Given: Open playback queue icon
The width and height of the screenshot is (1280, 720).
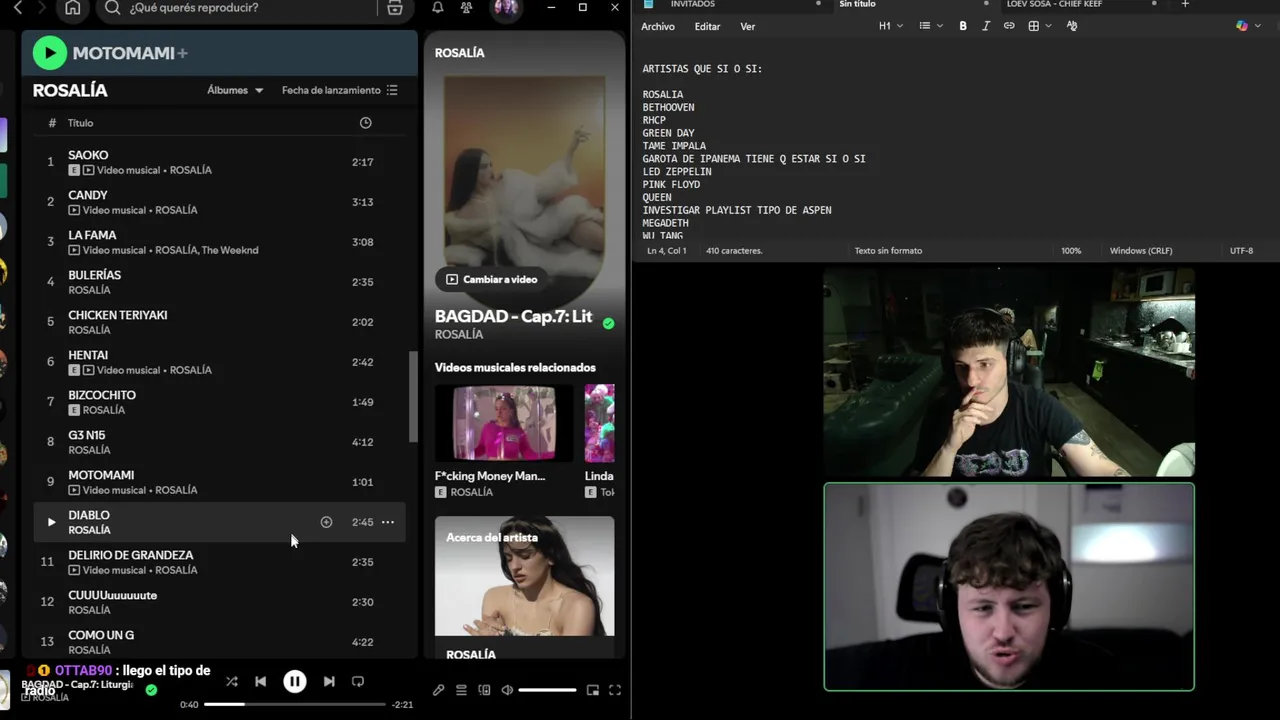Looking at the screenshot, I should 461,690.
